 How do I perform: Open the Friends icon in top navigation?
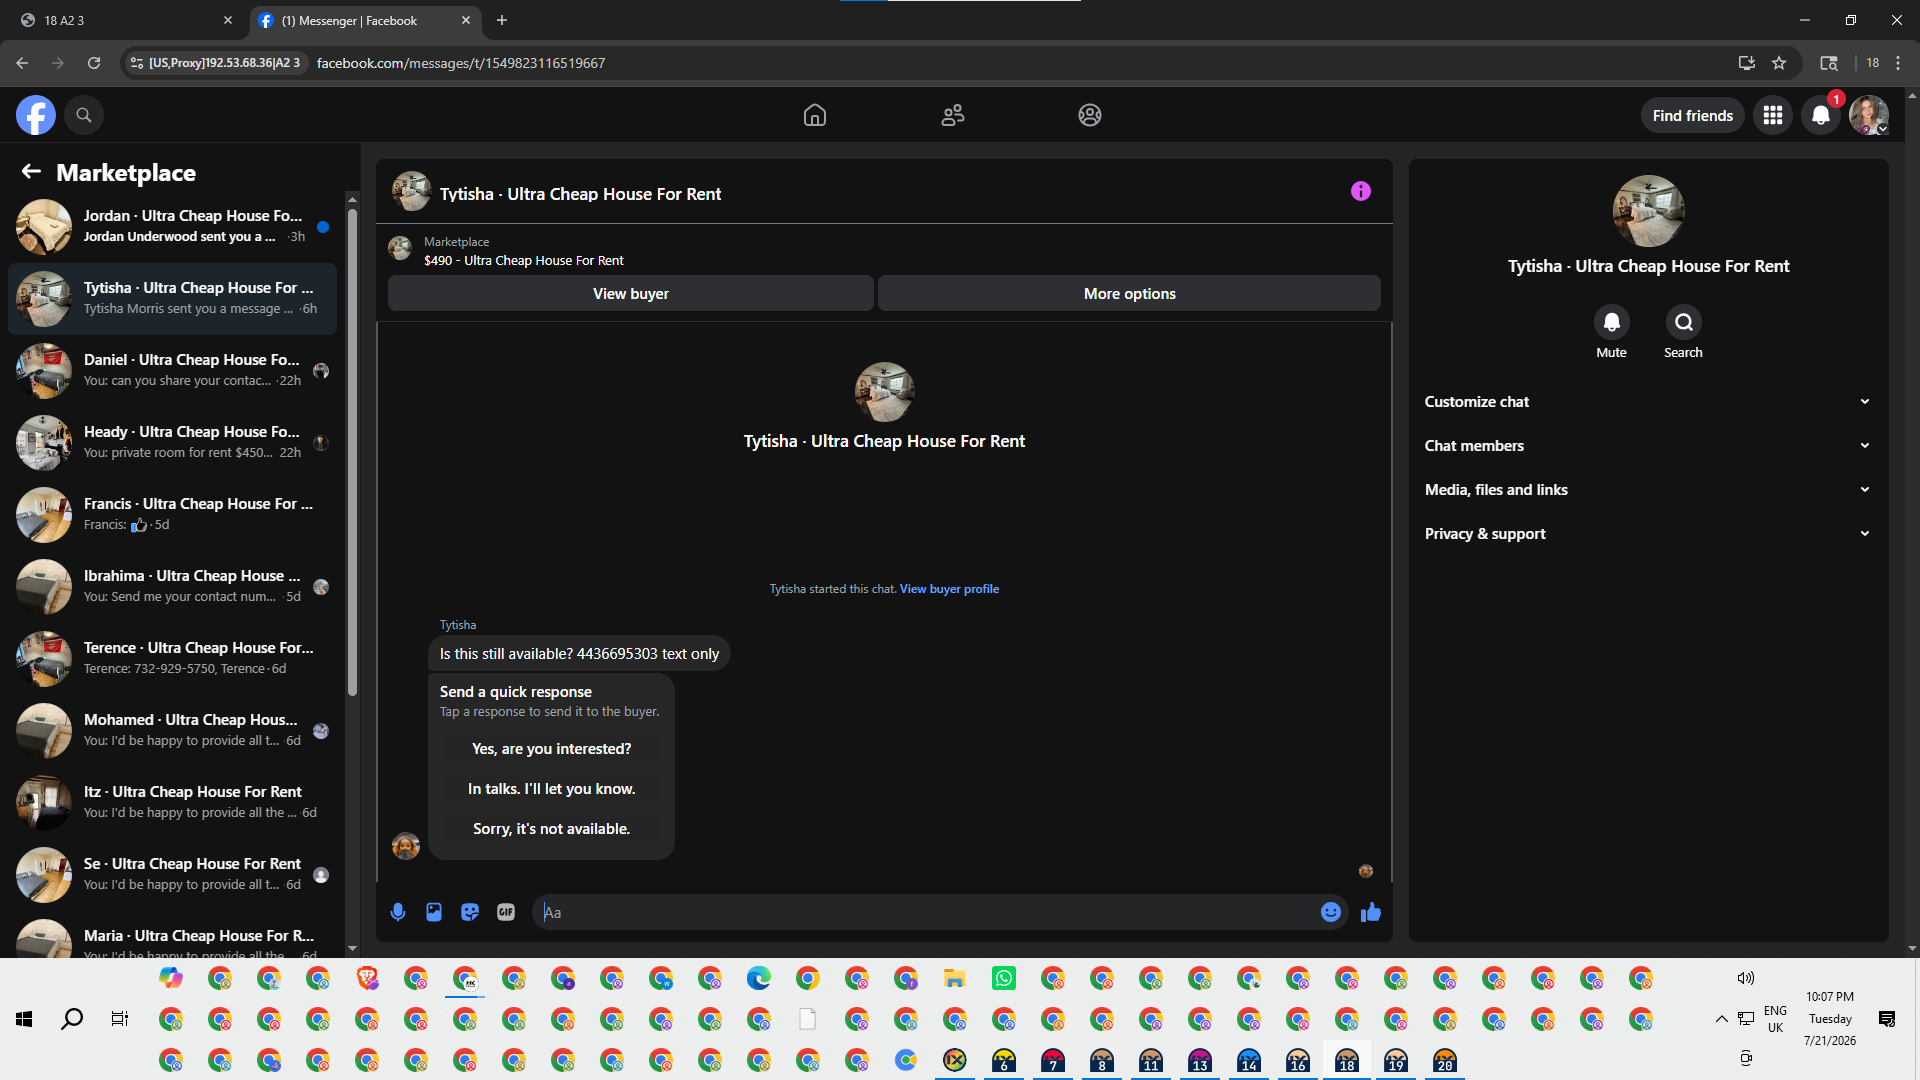[953, 115]
